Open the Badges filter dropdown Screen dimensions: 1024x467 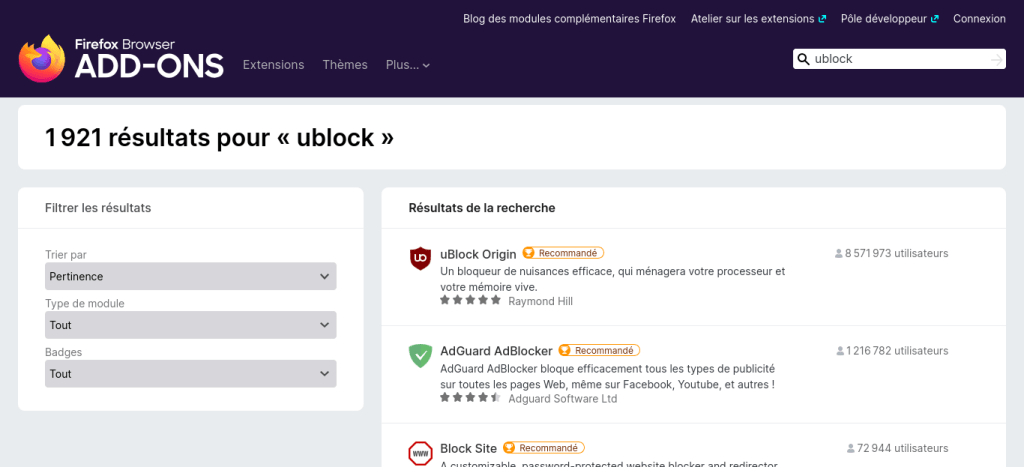coord(191,374)
